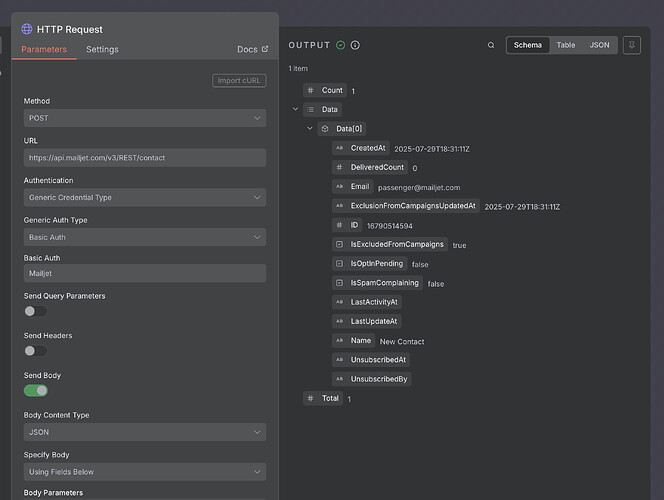Select the Email field pill
The image size is (664, 500).
point(353,187)
